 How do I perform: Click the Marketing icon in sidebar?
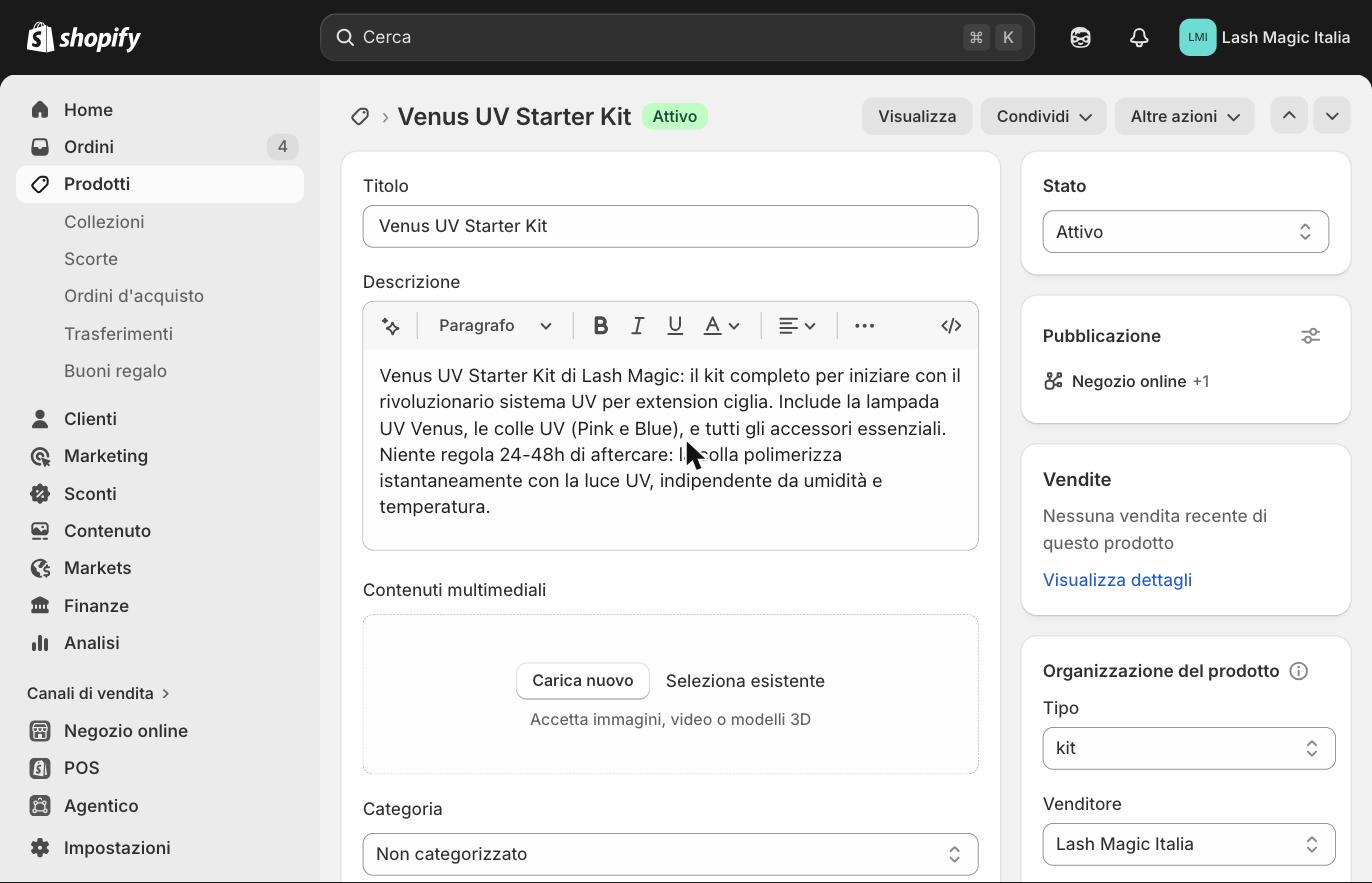pyautogui.click(x=40, y=456)
